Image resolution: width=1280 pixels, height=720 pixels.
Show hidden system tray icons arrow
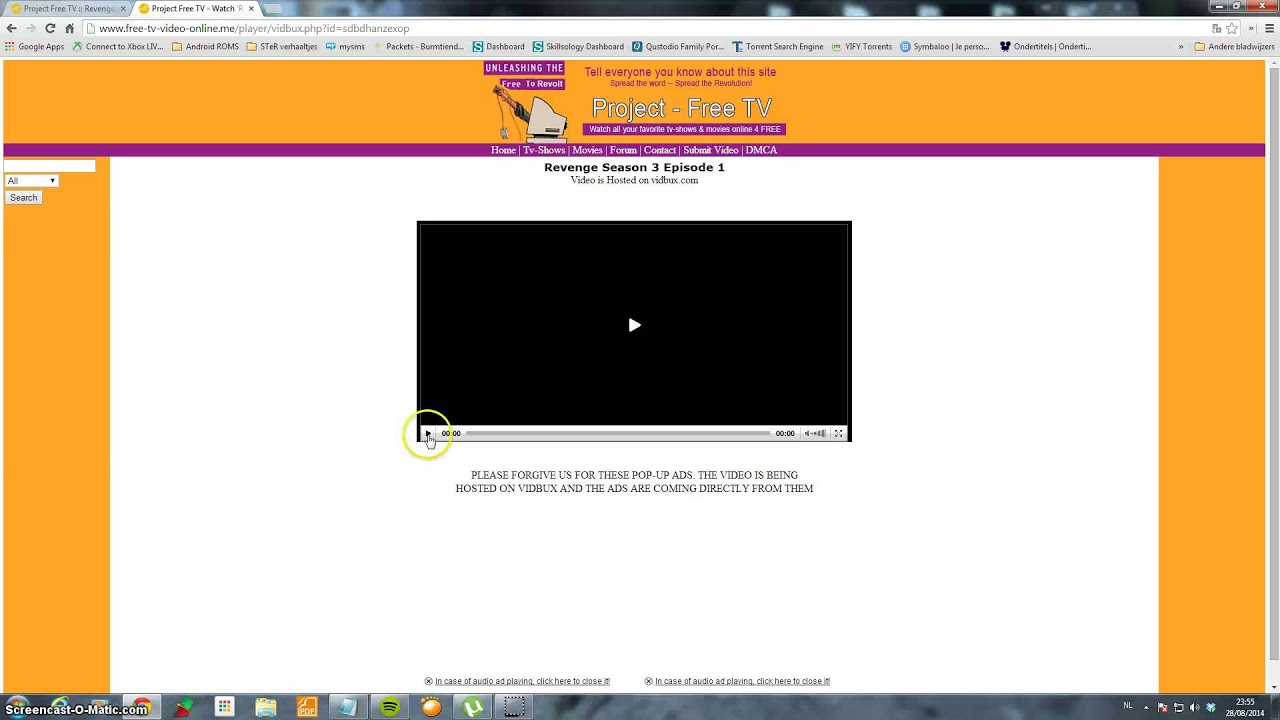(1147, 707)
